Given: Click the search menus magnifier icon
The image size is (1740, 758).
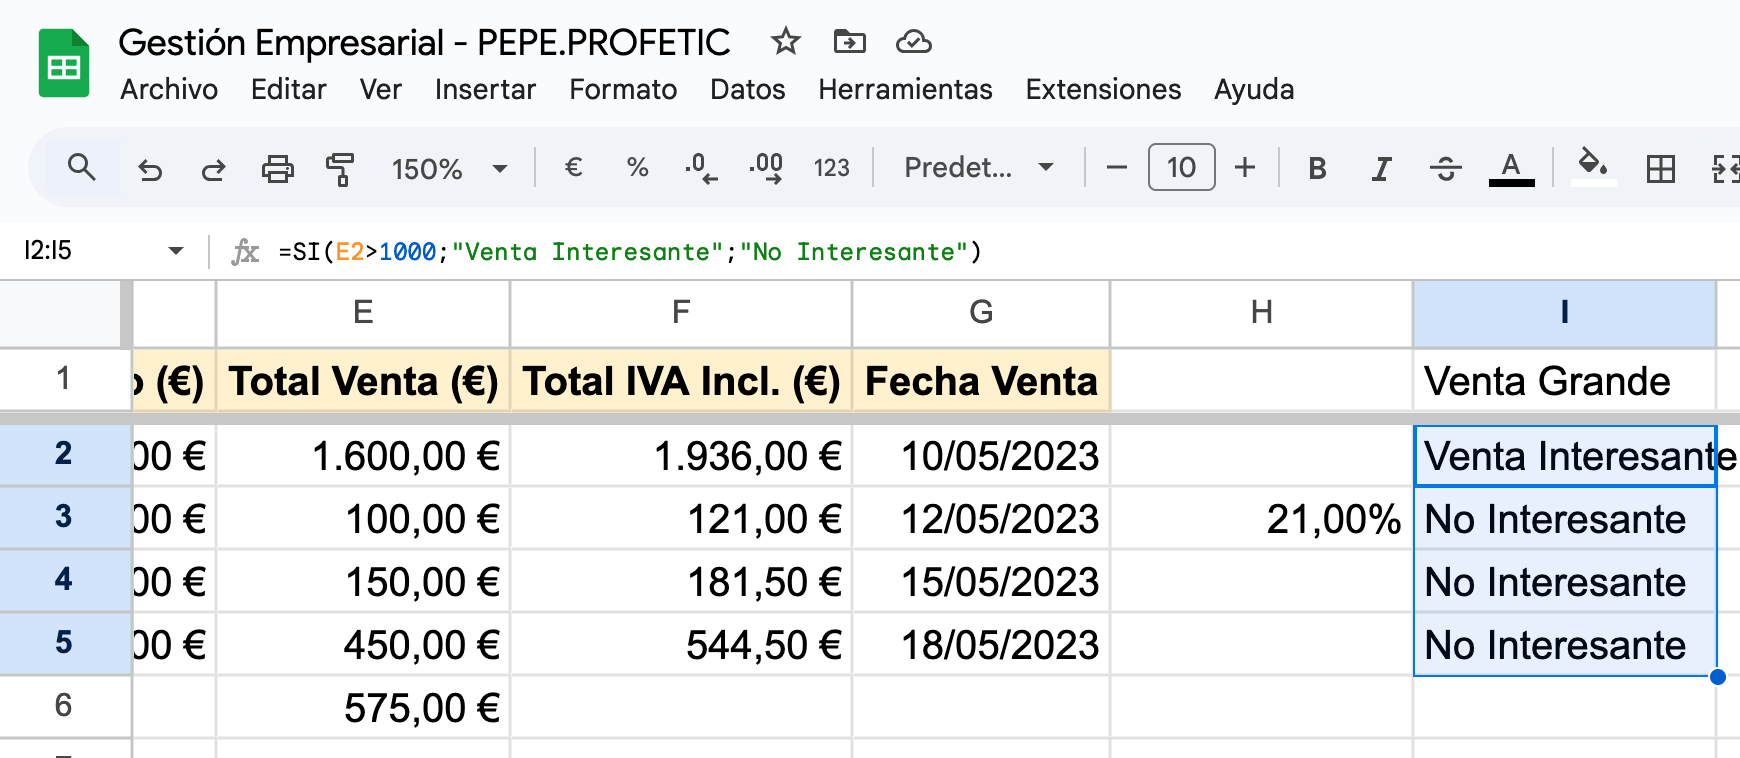Looking at the screenshot, I should pyautogui.click(x=81, y=167).
